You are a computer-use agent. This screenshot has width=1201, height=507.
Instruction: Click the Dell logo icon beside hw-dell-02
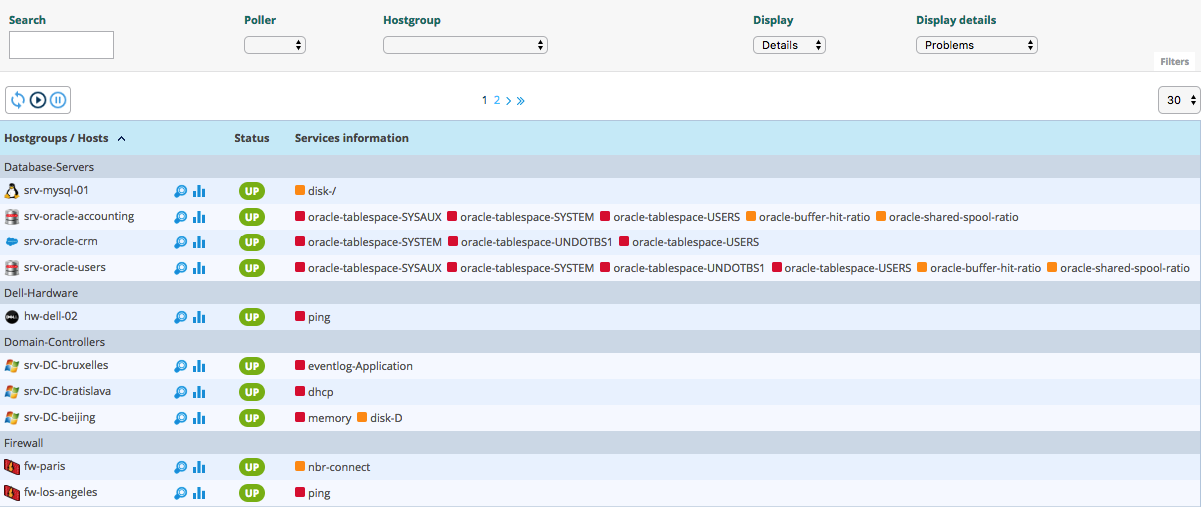point(12,317)
